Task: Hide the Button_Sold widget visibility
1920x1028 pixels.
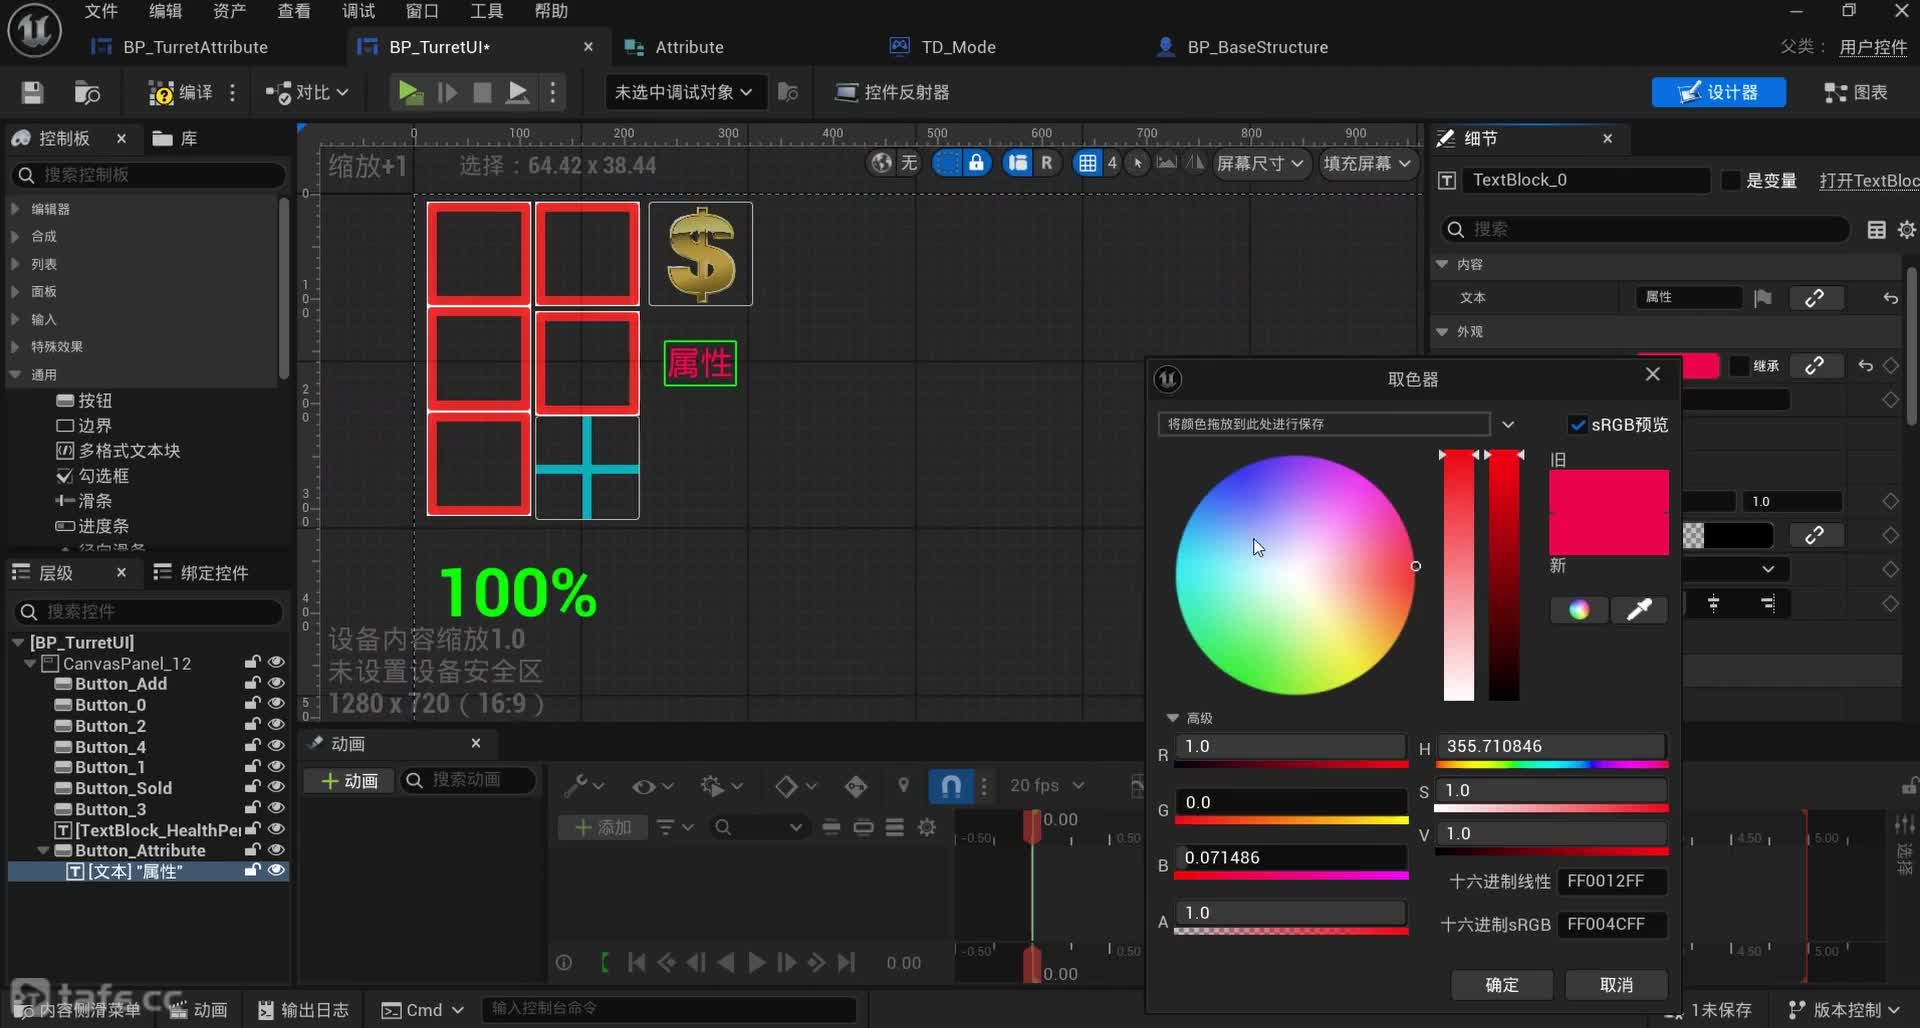Action: click(x=276, y=787)
